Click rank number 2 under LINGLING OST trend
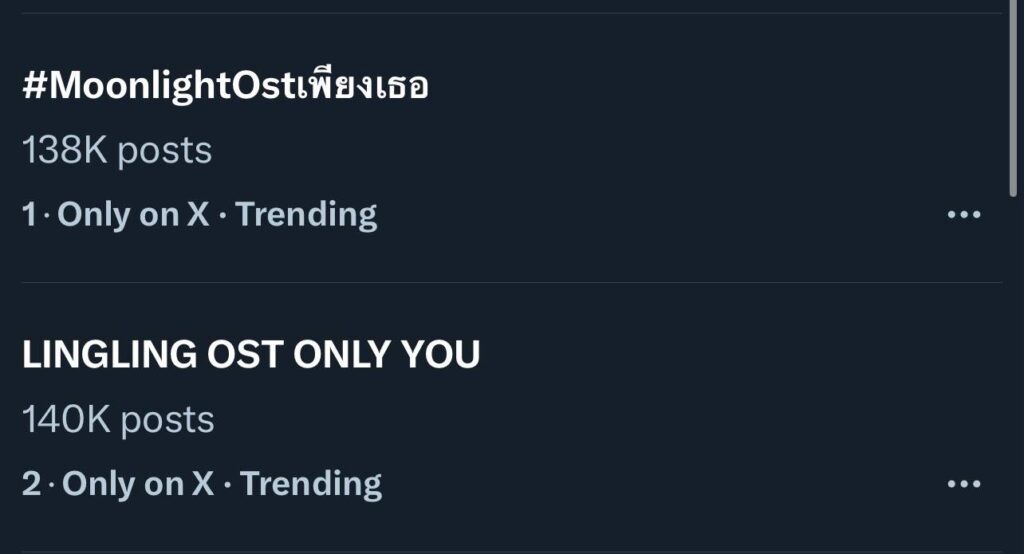Image resolution: width=1024 pixels, height=554 pixels. coord(32,484)
